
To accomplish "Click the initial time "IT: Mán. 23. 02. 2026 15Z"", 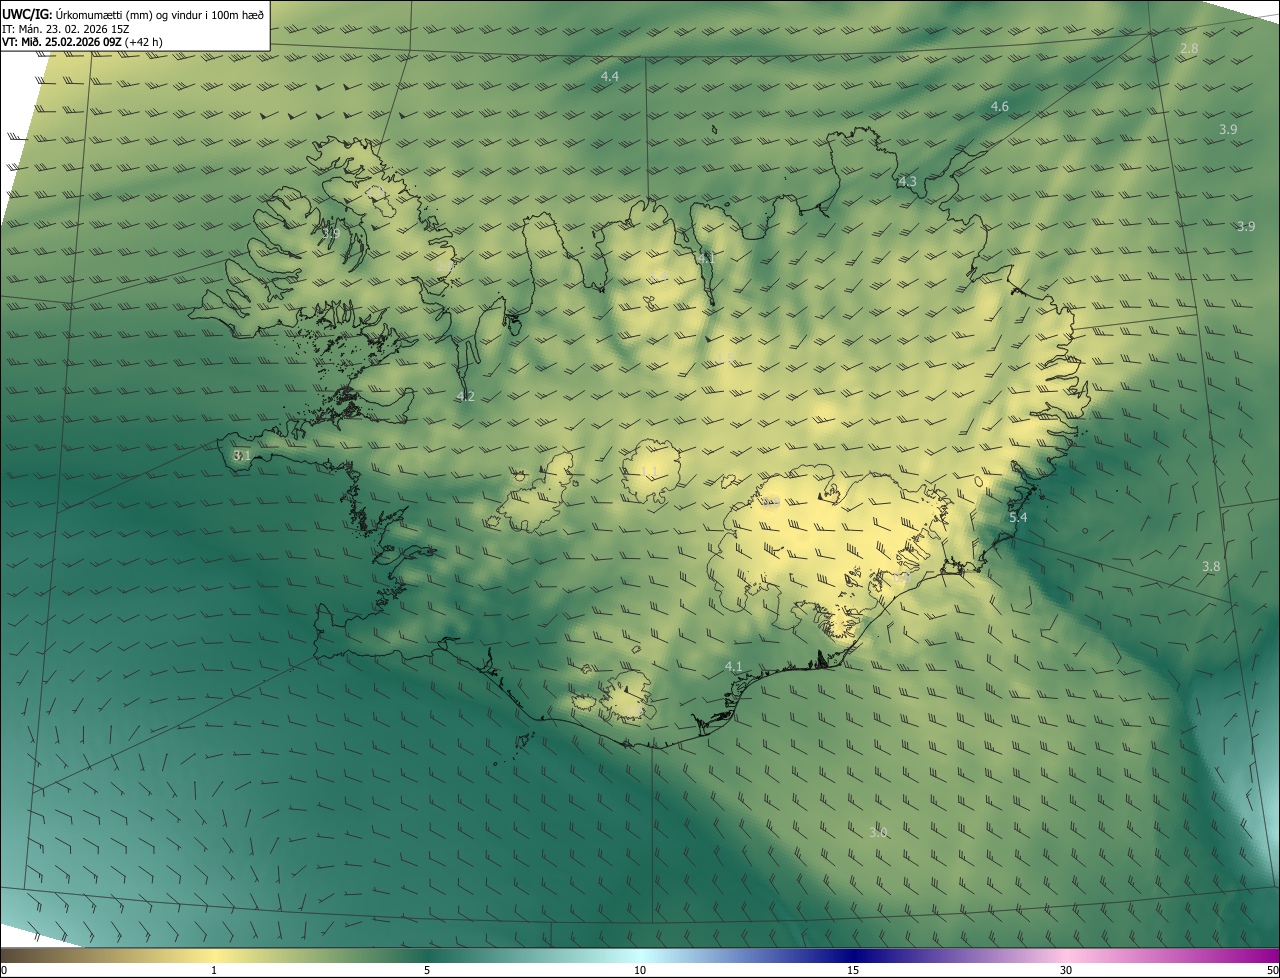I will (x=66, y=28).
